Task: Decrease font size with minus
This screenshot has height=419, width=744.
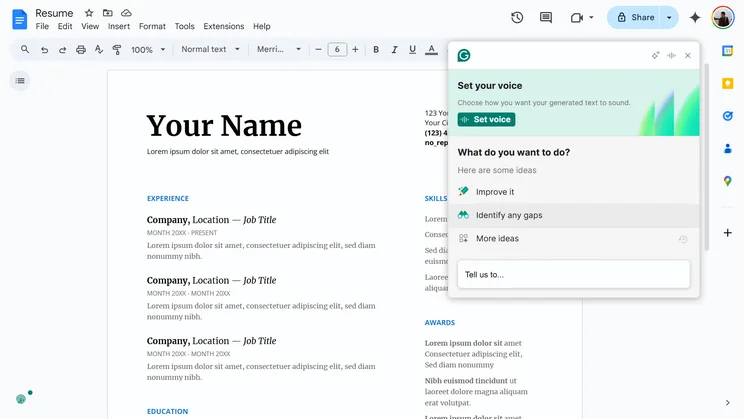Action: pos(318,49)
